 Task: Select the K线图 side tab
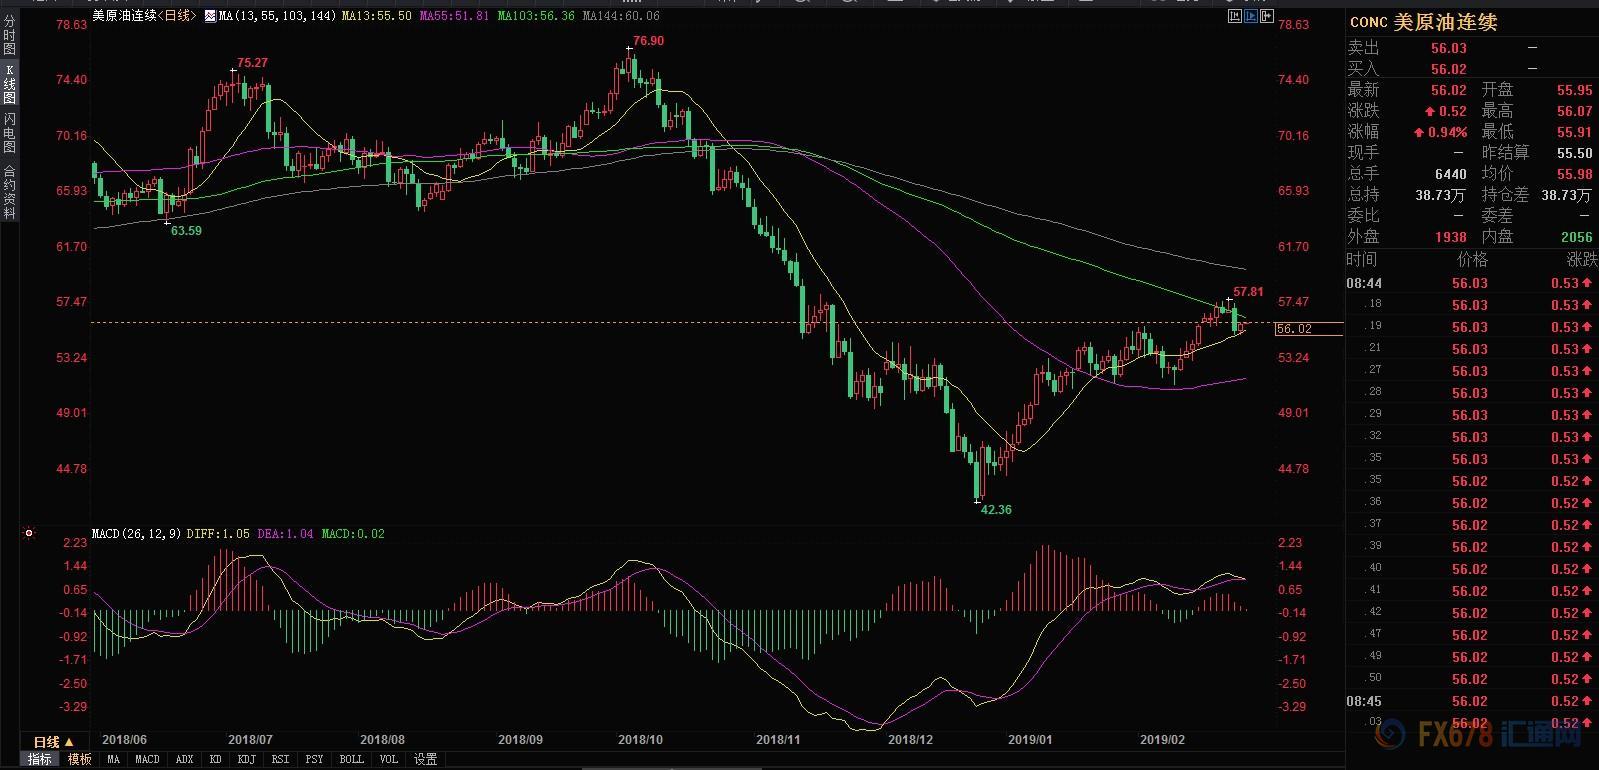(x=9, y=85)
